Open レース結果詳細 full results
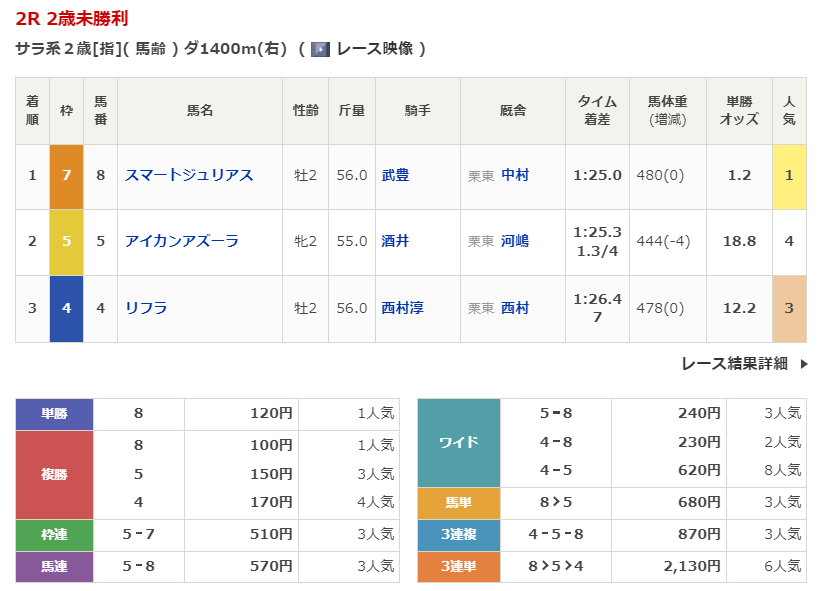 tap(734, 364)
